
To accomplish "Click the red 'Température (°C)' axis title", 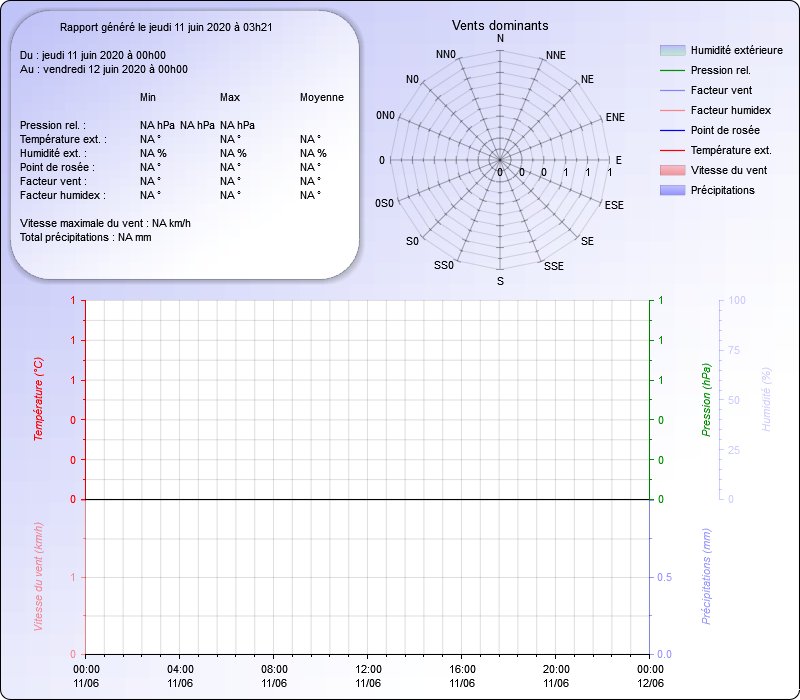I will pyautogui.click(x=39, y=399).
